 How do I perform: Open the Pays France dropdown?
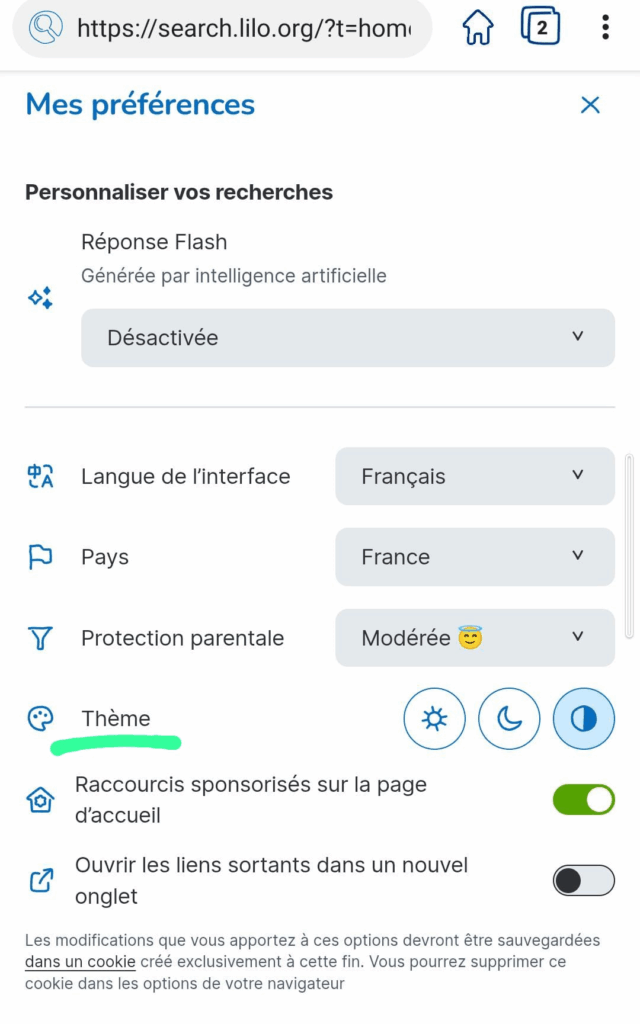point(474,557)
